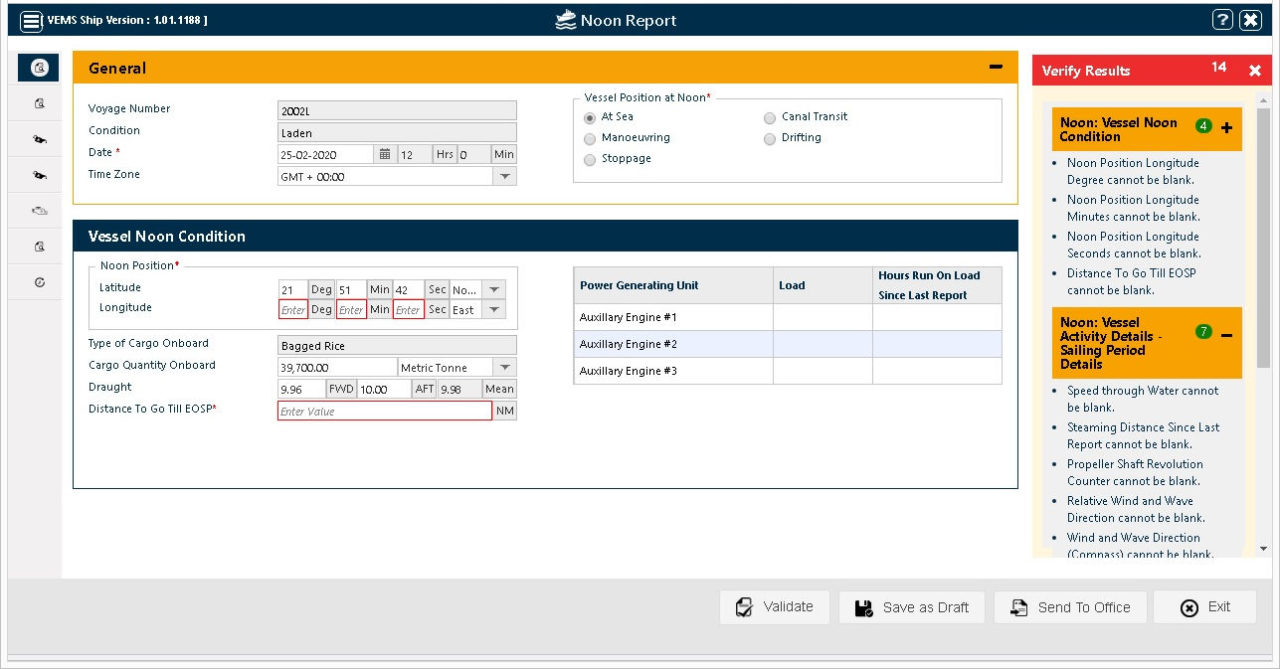Open the hamburger menu at top-left

coord(33,19)
